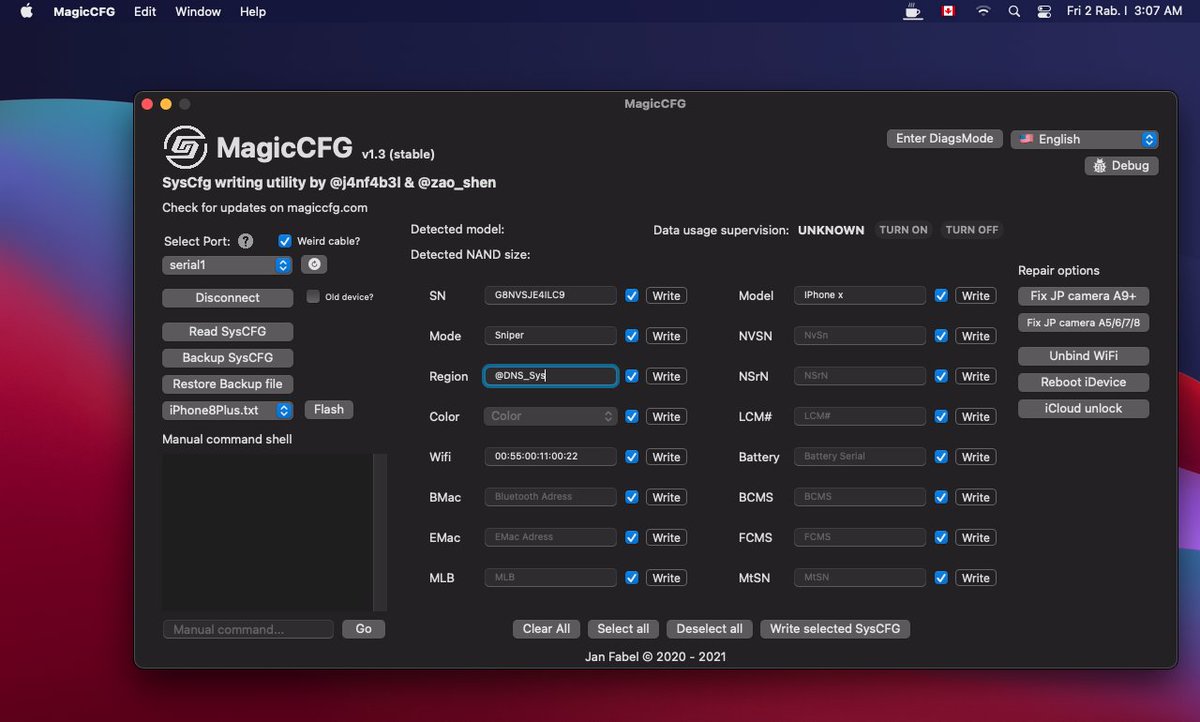Screen dimensions: 1200x722
Task: Click the Model input field
Action: click(x=860, y=295)
